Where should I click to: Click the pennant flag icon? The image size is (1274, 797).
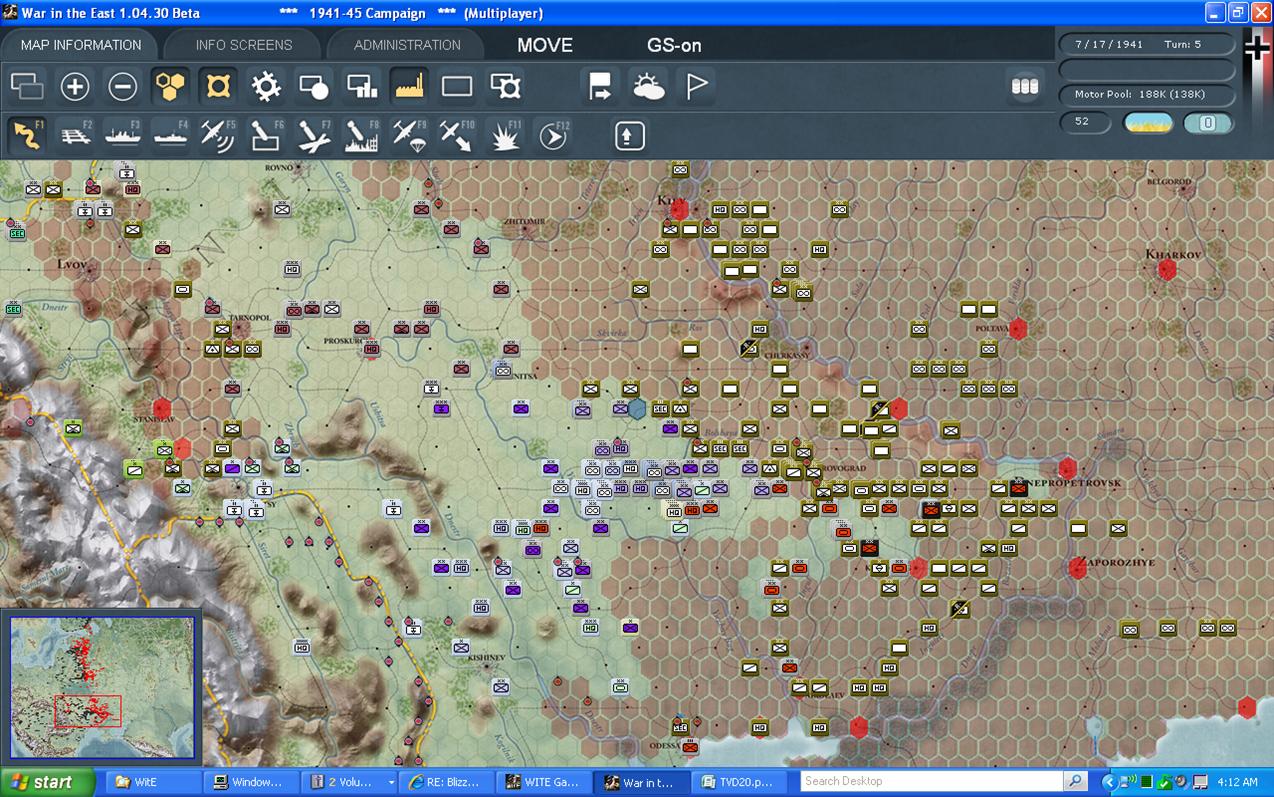(x=696, y=86)
